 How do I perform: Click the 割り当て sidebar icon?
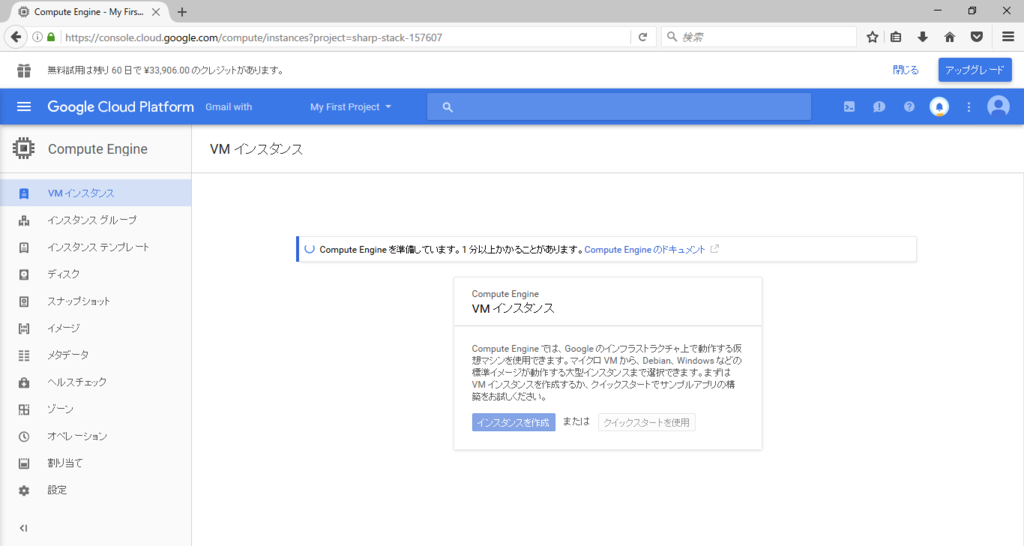(x=24, y=464)
